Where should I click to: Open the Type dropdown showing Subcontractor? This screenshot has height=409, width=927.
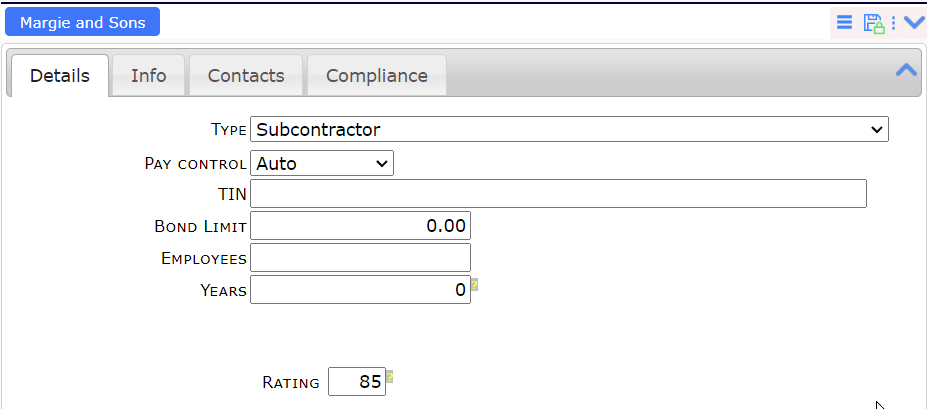pyautogui.click(x=569, y=129)
